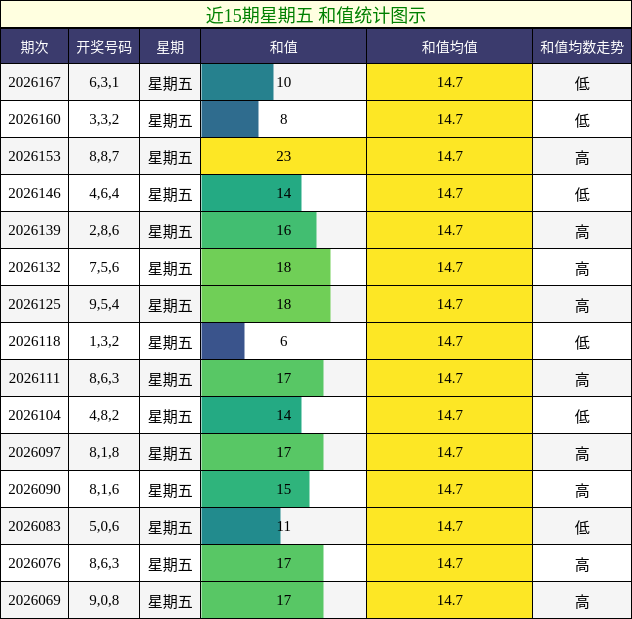Select period 2026104 cell
Screen dimensions: 632x619
[34, 415]
